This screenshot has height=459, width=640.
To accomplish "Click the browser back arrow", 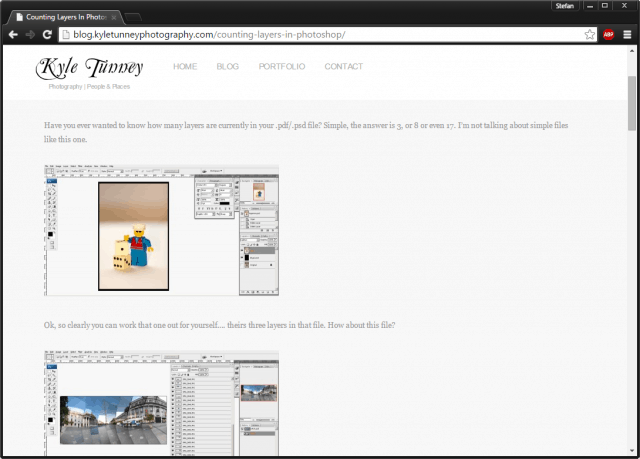I will (13, 35).
